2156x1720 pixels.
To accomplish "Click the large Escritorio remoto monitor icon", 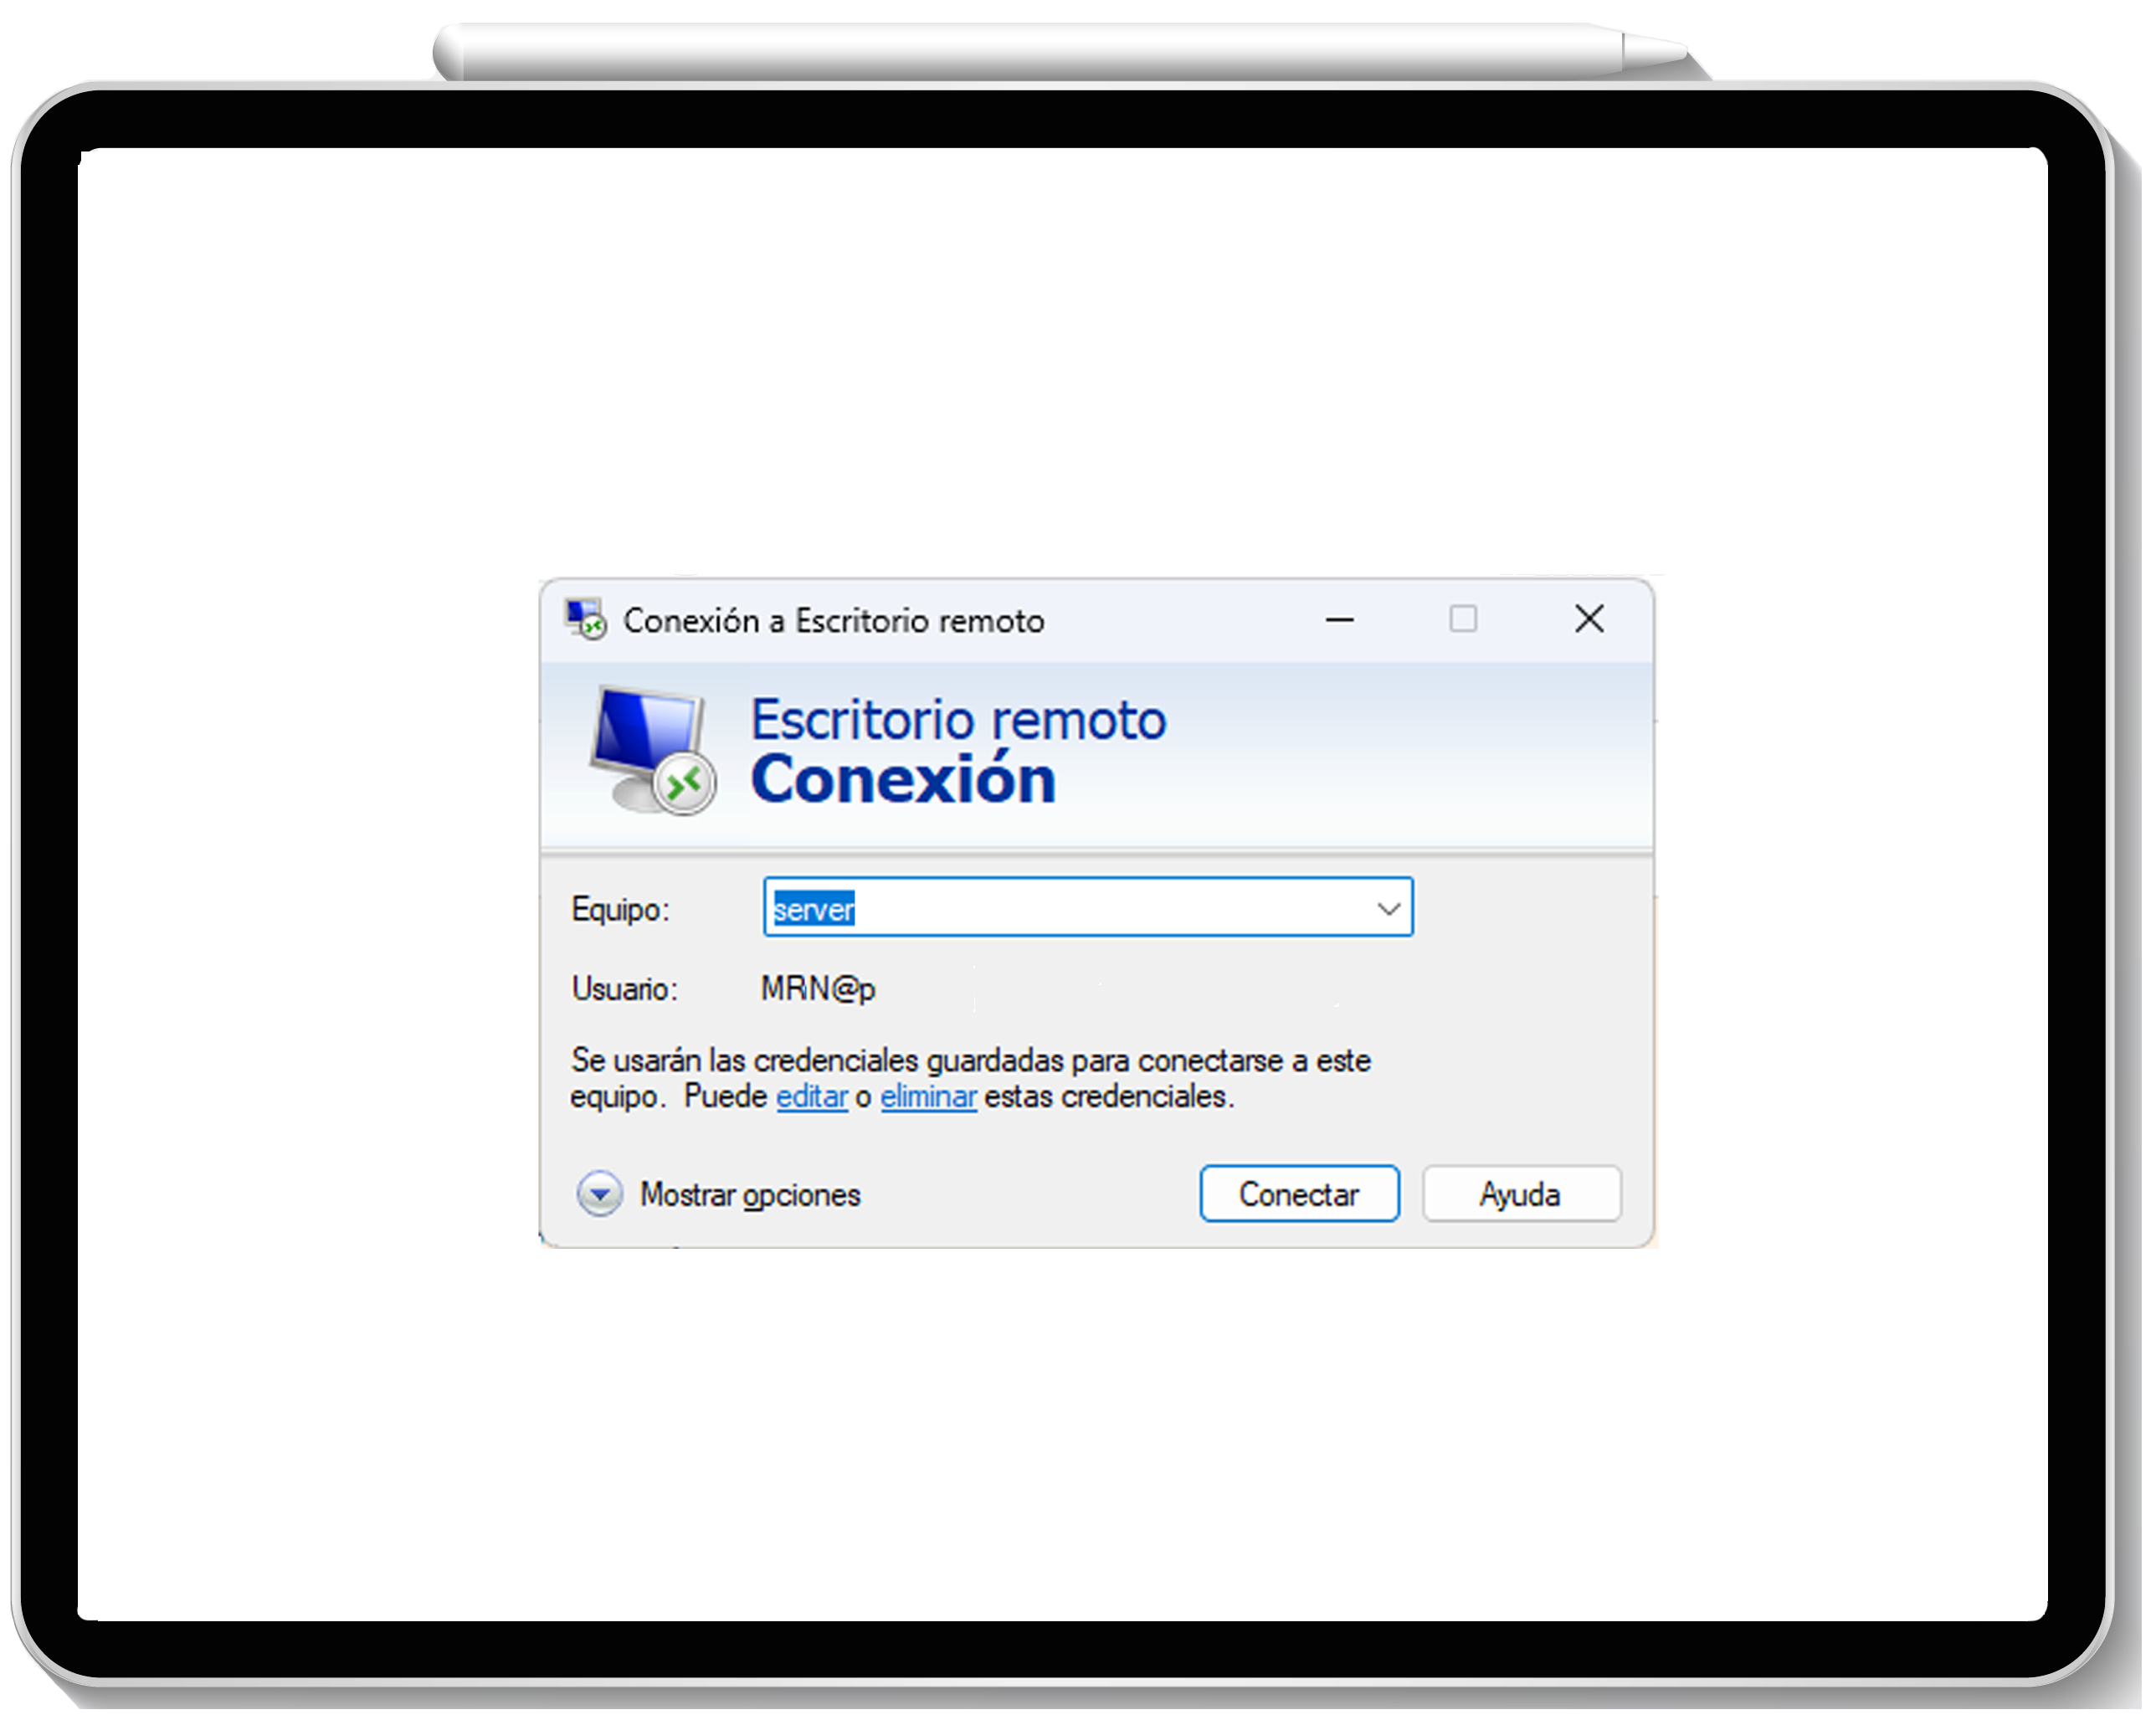I will click(652, 750).
